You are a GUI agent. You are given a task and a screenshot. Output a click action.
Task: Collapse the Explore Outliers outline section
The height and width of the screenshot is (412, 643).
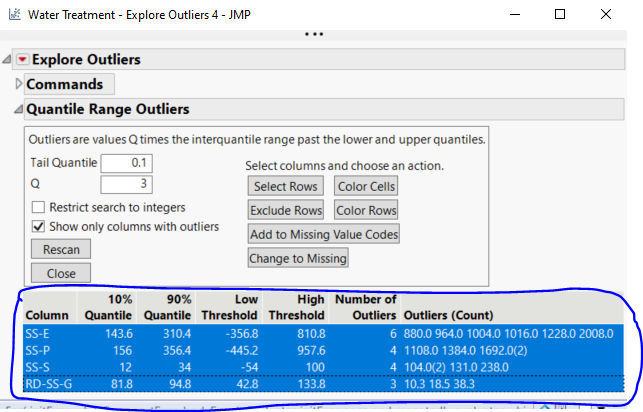tap(8, 60)
